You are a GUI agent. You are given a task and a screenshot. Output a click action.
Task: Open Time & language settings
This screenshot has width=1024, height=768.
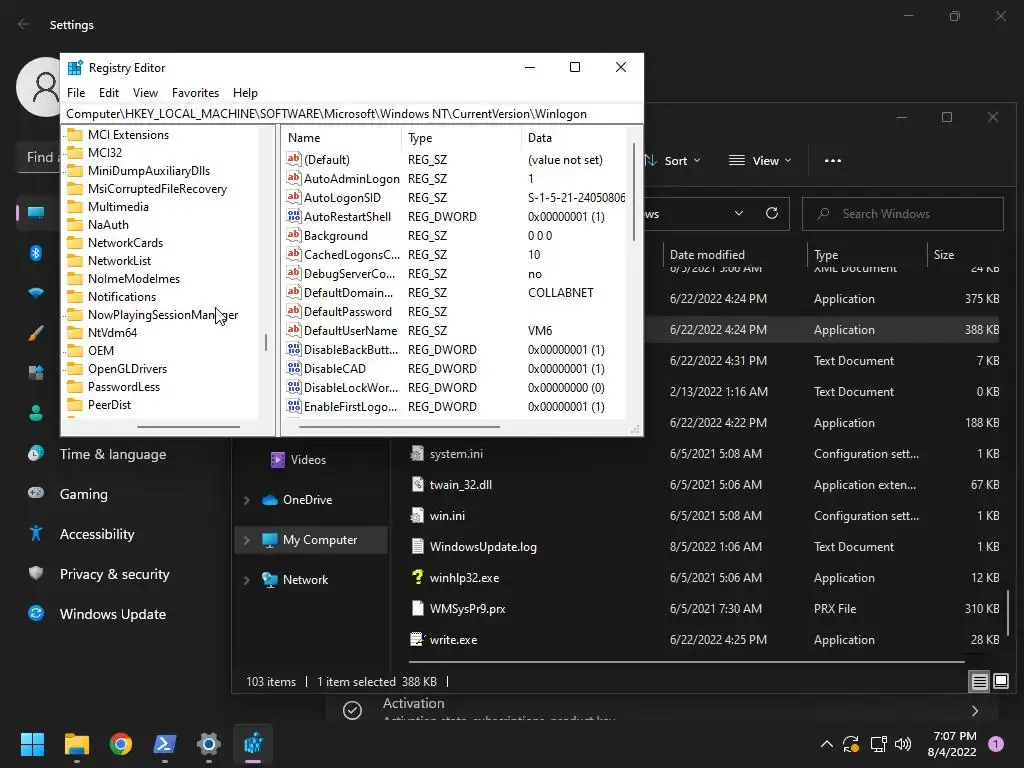pyautogui.click(x=113, y=455)
